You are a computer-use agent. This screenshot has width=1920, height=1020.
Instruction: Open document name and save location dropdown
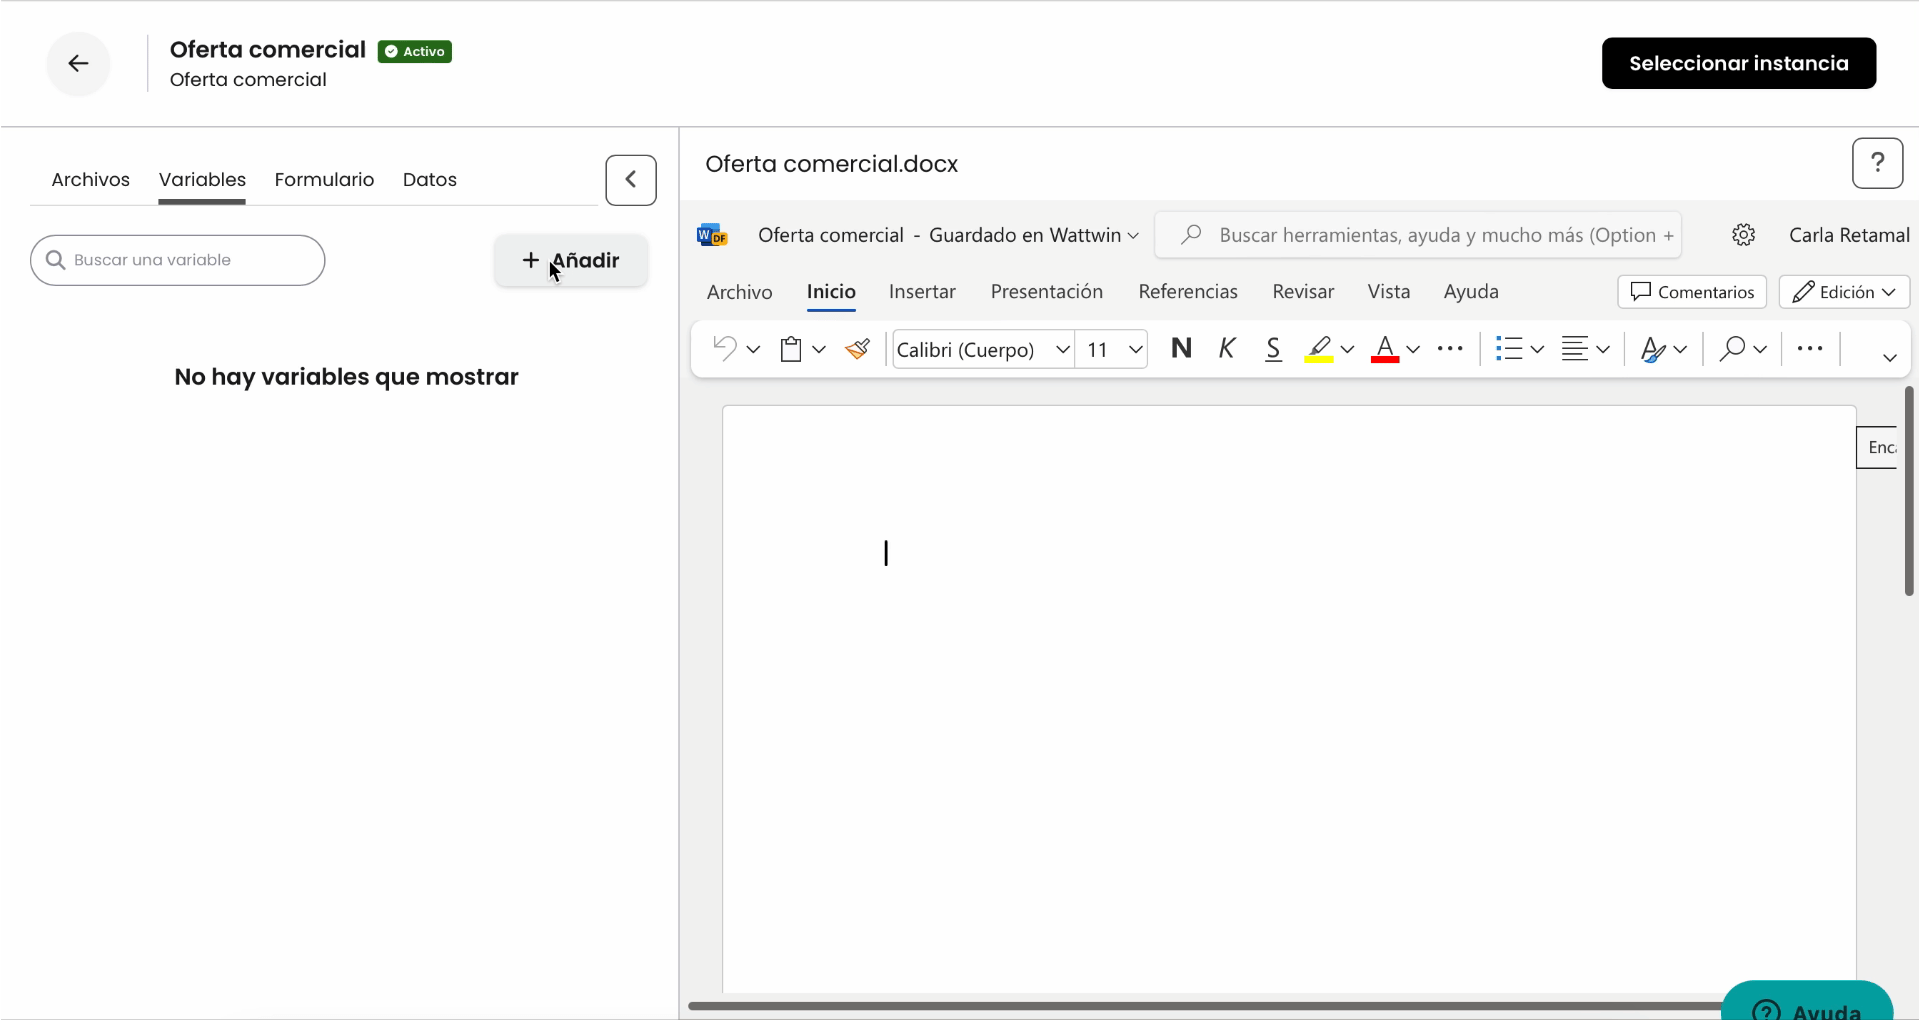[x=948, y=235]
